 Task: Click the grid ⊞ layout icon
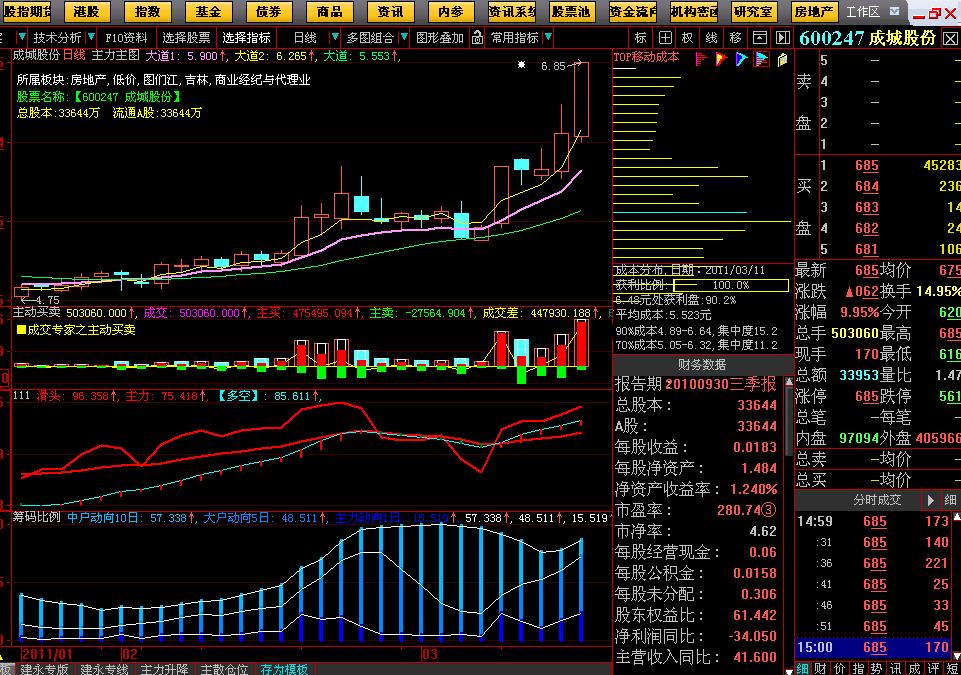pyautogui.click(x=665, y=38)
